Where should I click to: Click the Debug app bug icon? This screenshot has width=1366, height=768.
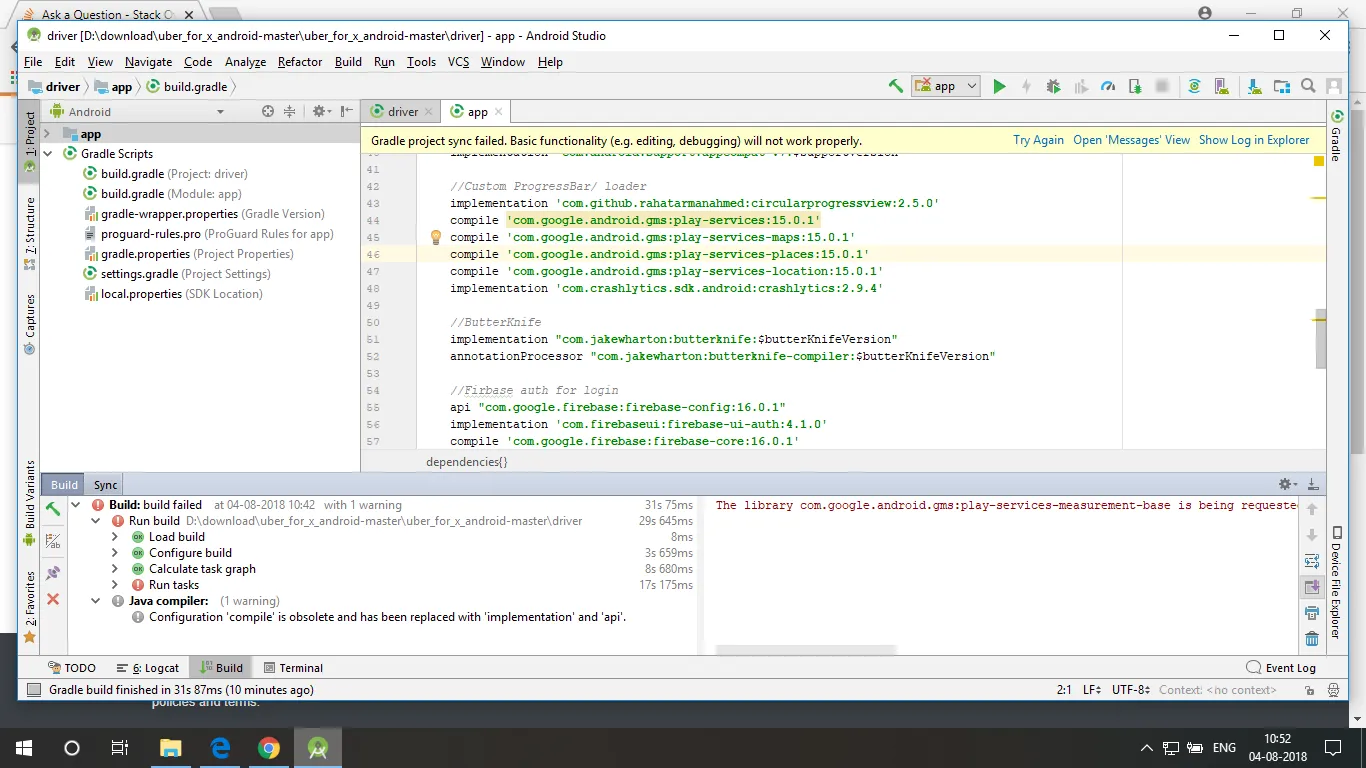(1053, 87)
